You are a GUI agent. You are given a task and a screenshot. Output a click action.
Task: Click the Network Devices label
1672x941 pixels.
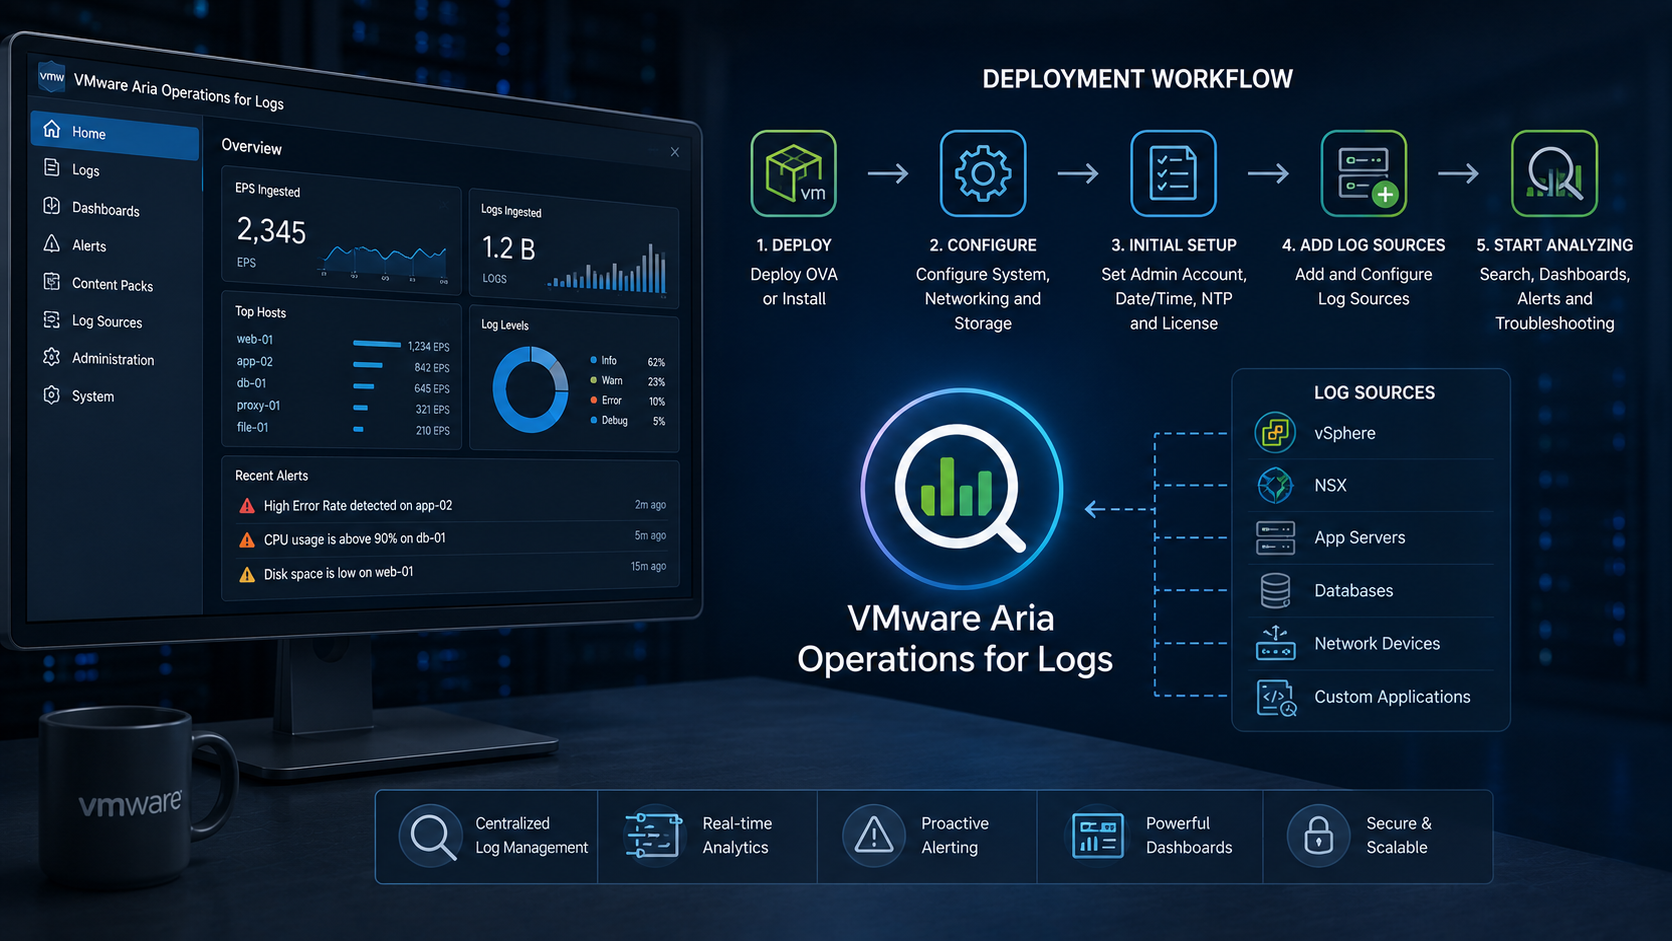pos(1377,644)
